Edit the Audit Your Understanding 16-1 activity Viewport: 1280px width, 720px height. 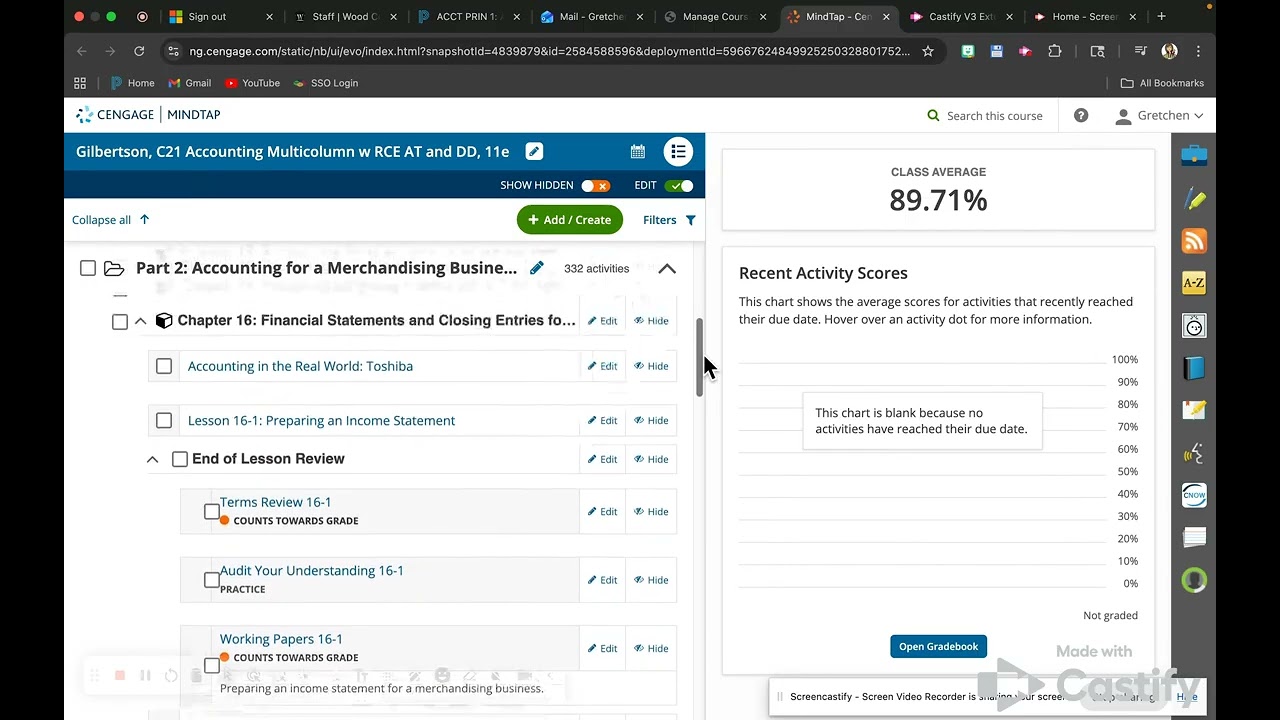coord(602,580)
